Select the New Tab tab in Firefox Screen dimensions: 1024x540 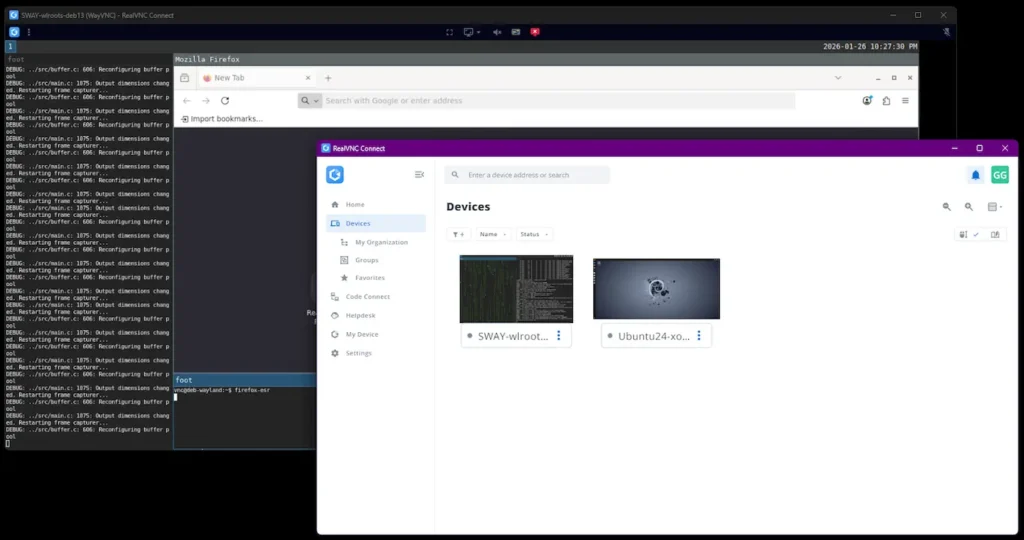[x=255, y=78]
